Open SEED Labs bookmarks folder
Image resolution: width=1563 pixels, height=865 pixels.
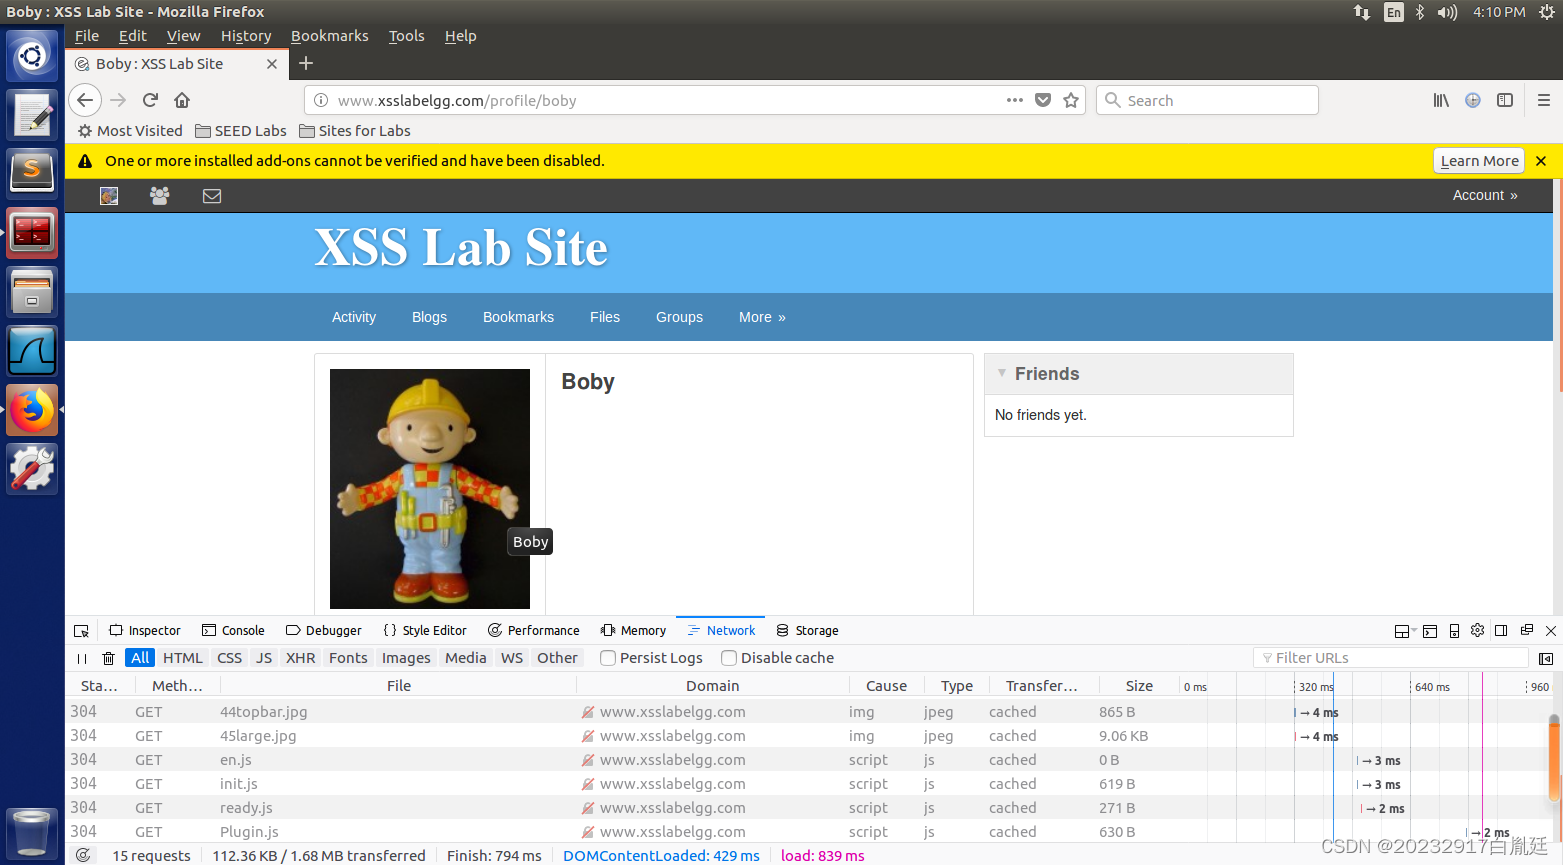241,131
